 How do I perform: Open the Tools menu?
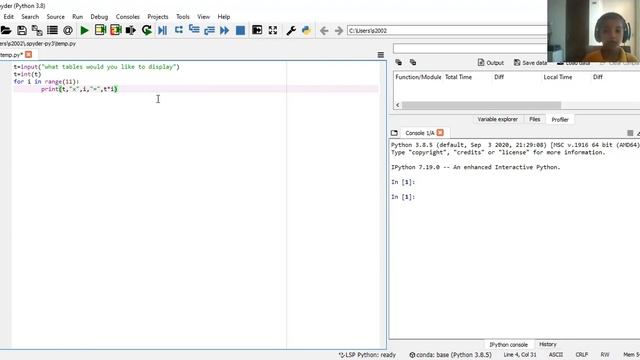[x=183, y=17]
